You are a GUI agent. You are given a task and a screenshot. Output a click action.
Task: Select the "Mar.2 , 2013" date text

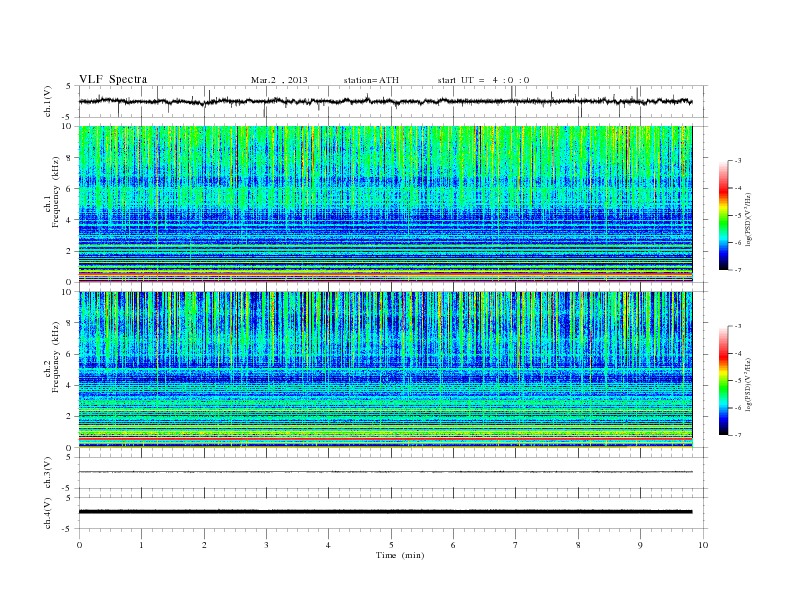click(279, 80)
